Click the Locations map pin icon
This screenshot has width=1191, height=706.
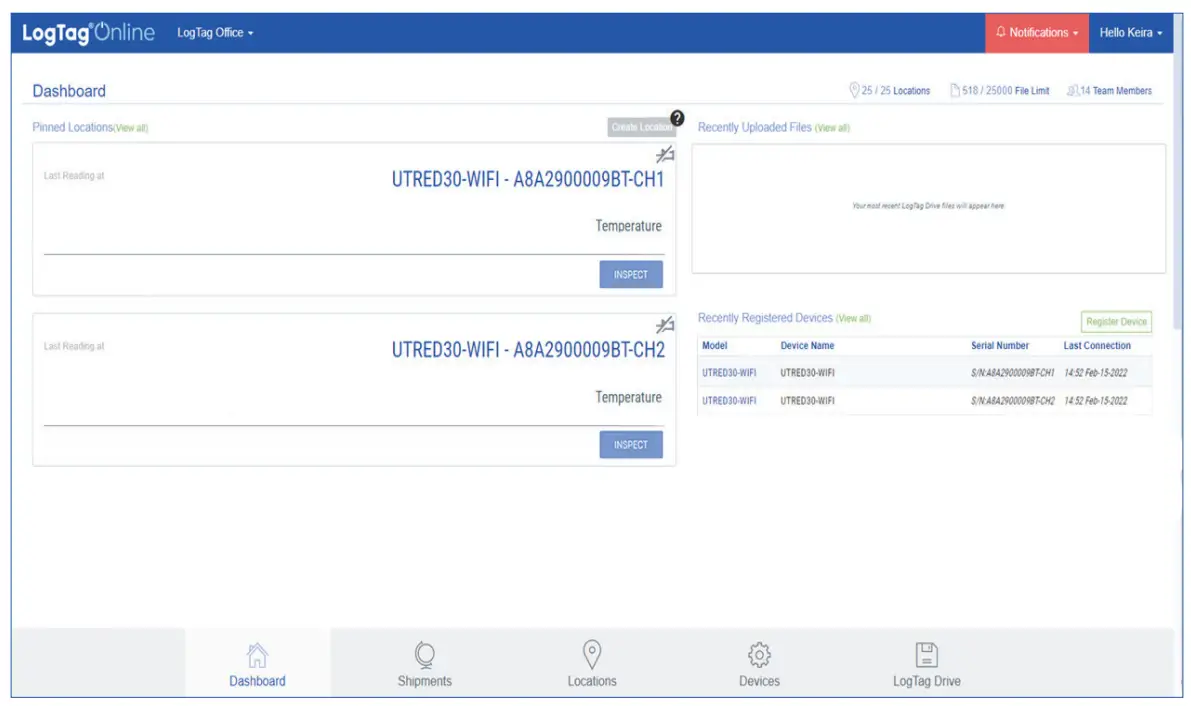coord(592,654)
